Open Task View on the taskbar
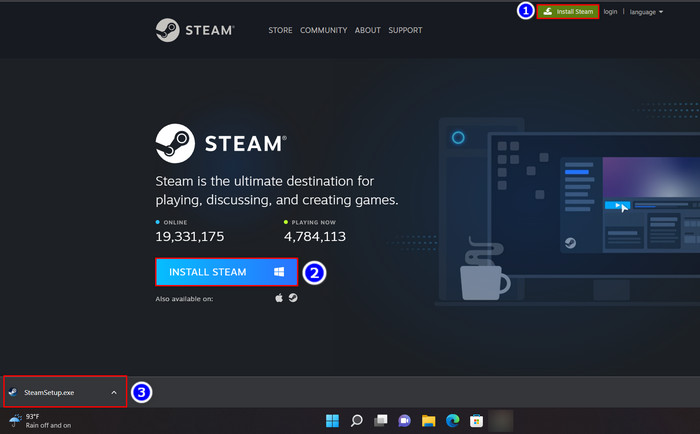Screen dimensions: 700x434 tap(380, 421)
